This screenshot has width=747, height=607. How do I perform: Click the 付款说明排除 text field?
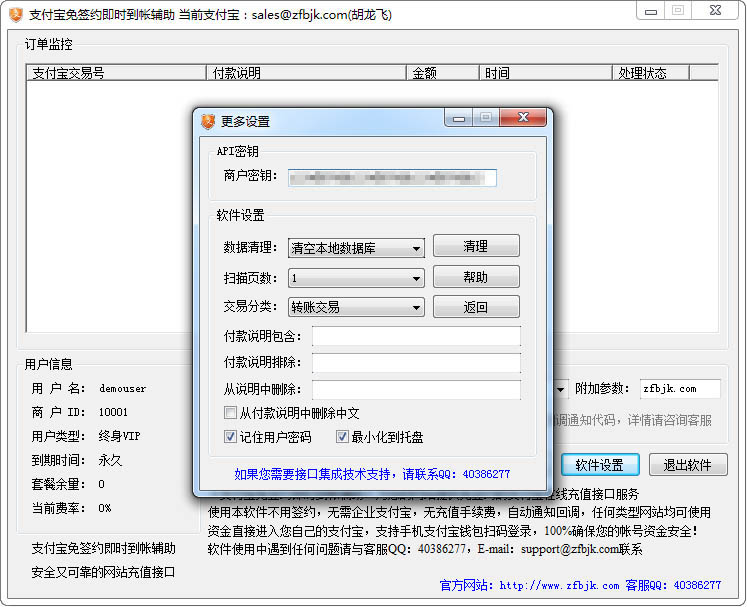pyautogui.click(x=416, y=363)
